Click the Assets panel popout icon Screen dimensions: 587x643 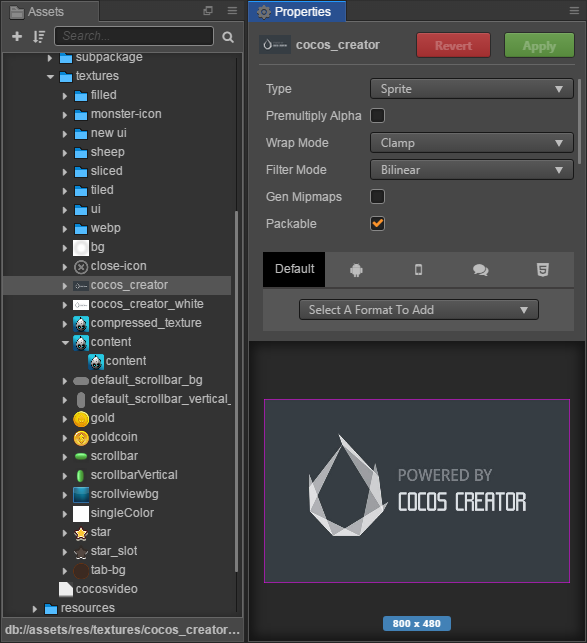(208, 11)
